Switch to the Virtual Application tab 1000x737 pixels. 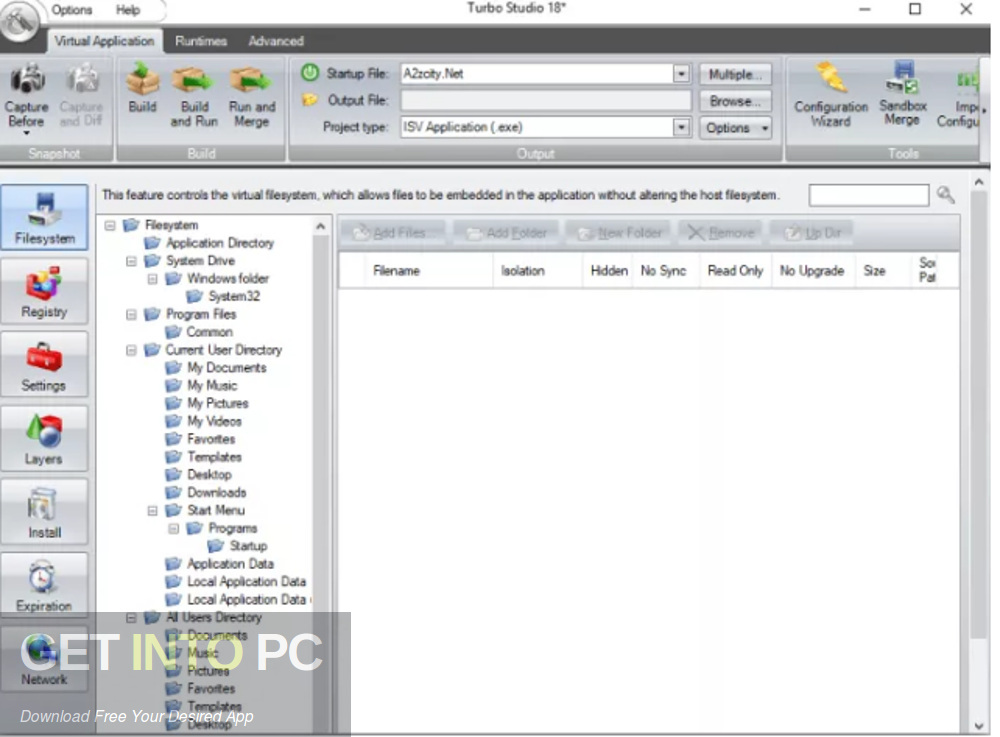click(x=105, y=41)
